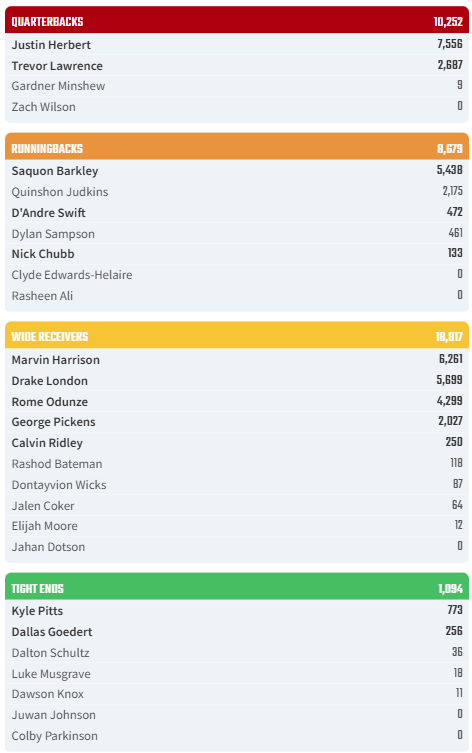Click Clyde Edwards-Helaire's name
The image size is (472, 753).
[x=72, y=275]
